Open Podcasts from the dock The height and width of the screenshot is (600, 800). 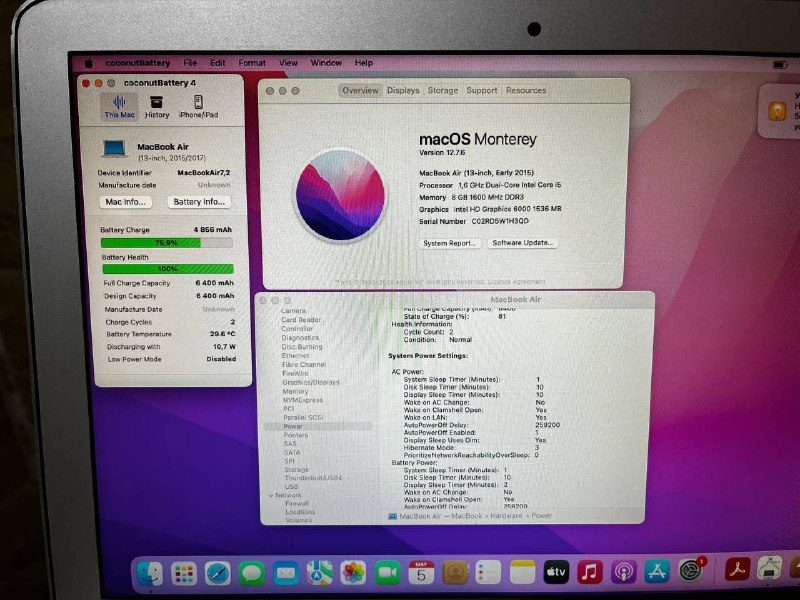622,575
